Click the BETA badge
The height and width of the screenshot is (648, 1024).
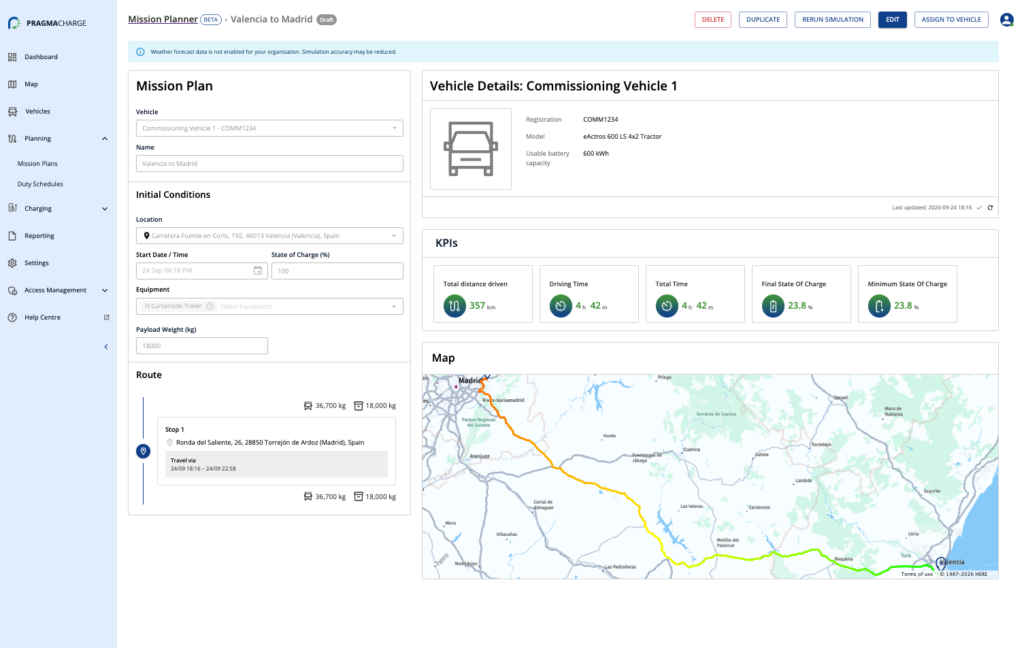point(210,20)
